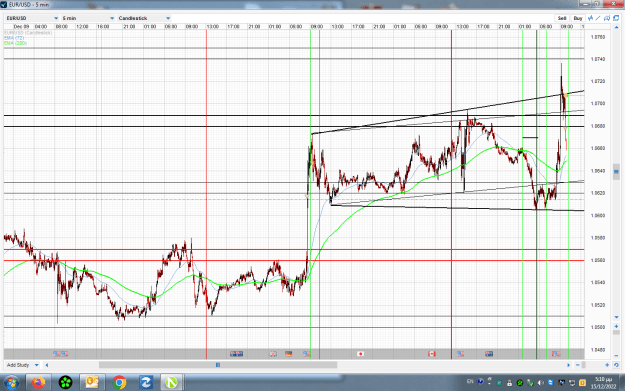The image size is (625, 391).
Task: Click the horizontal scroll left arrow
Action: (47, 365)
